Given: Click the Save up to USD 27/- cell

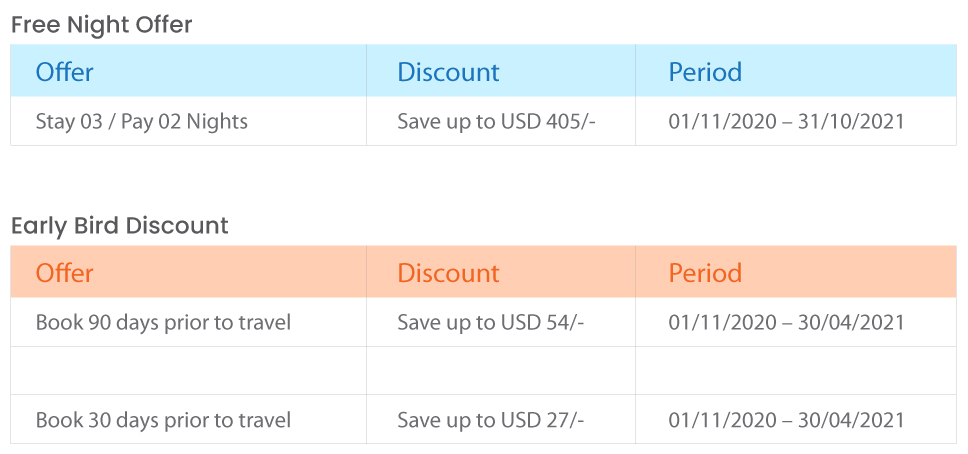Looking at the screenshot, I should (x=501, y=419).
